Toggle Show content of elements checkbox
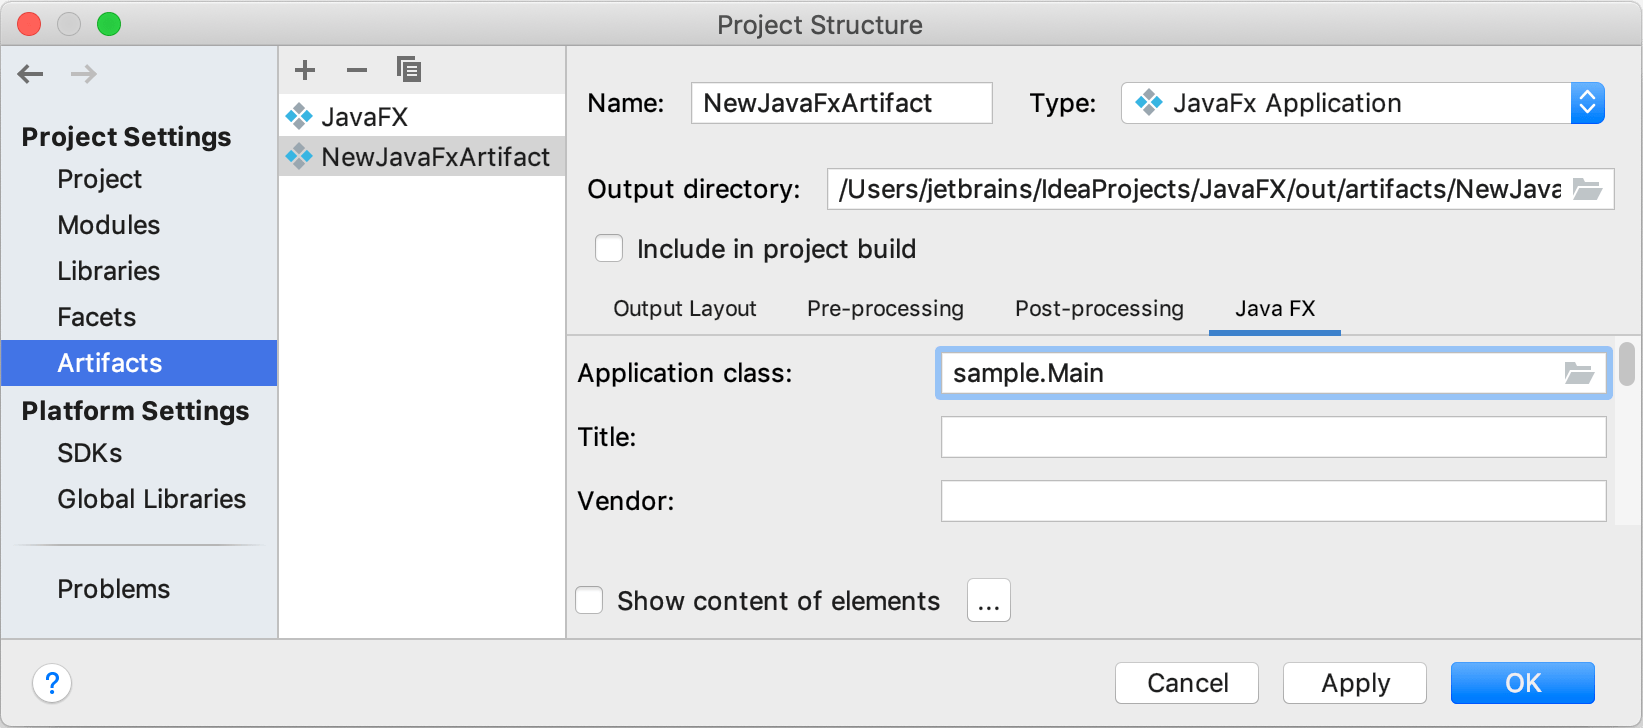1643x728 pixels. (589, 601)
